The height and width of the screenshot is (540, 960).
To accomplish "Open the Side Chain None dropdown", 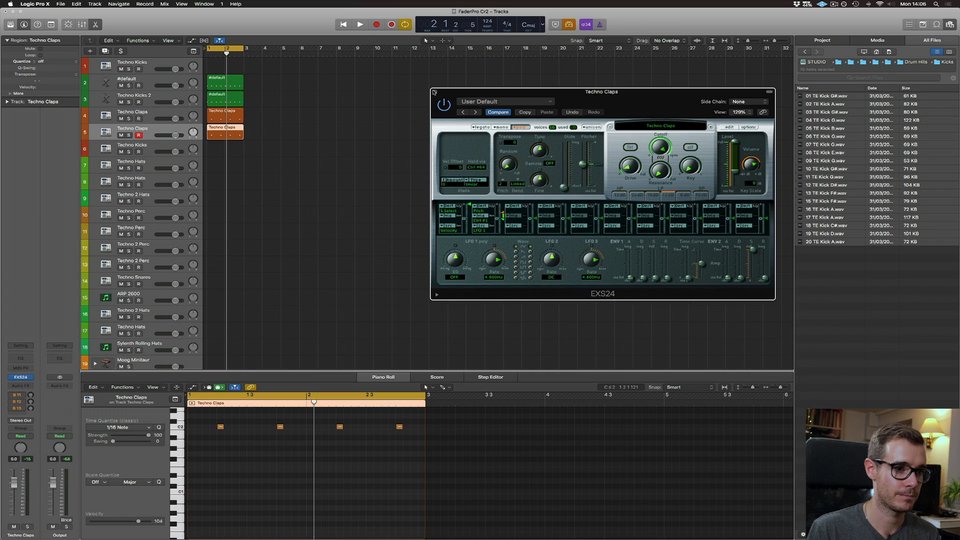I will coord(749,102).
